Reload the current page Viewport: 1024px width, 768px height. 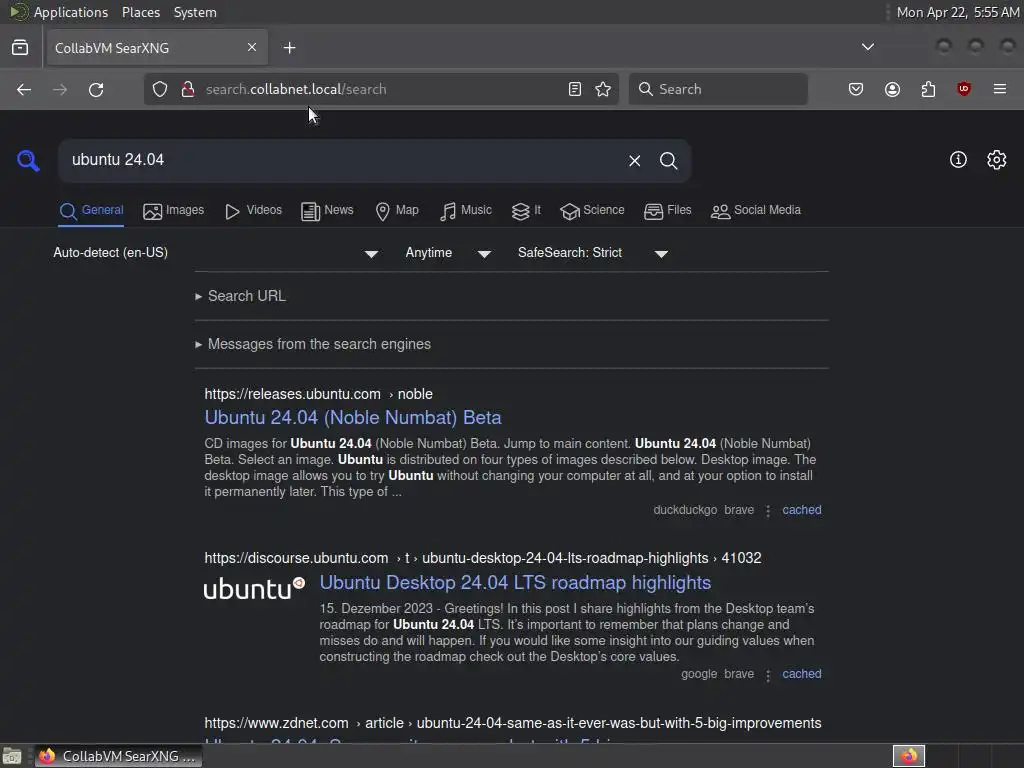pyautogui.click(x=96, y=89)
